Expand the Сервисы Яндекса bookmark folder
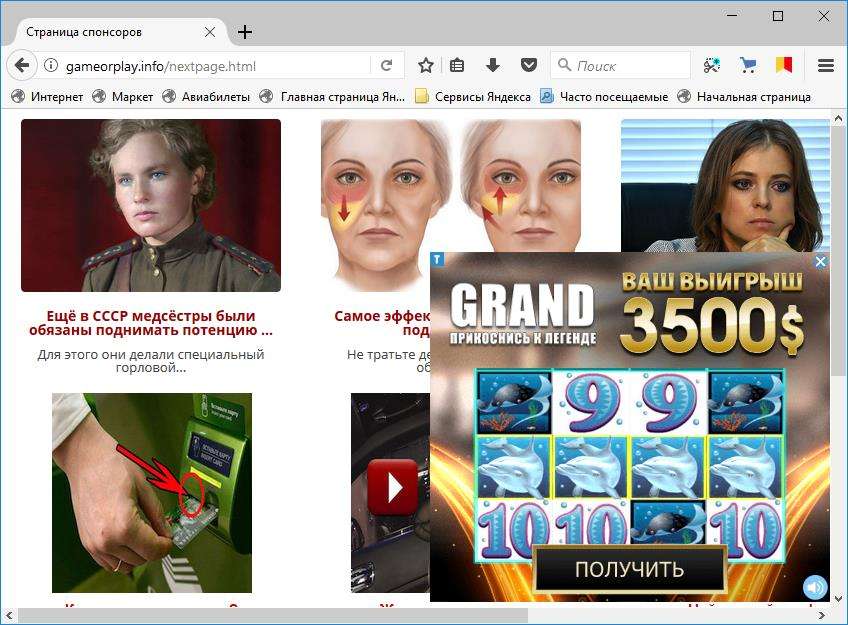Image resolution: width=848 pixels, height=625 pixels. pos(473,97)
